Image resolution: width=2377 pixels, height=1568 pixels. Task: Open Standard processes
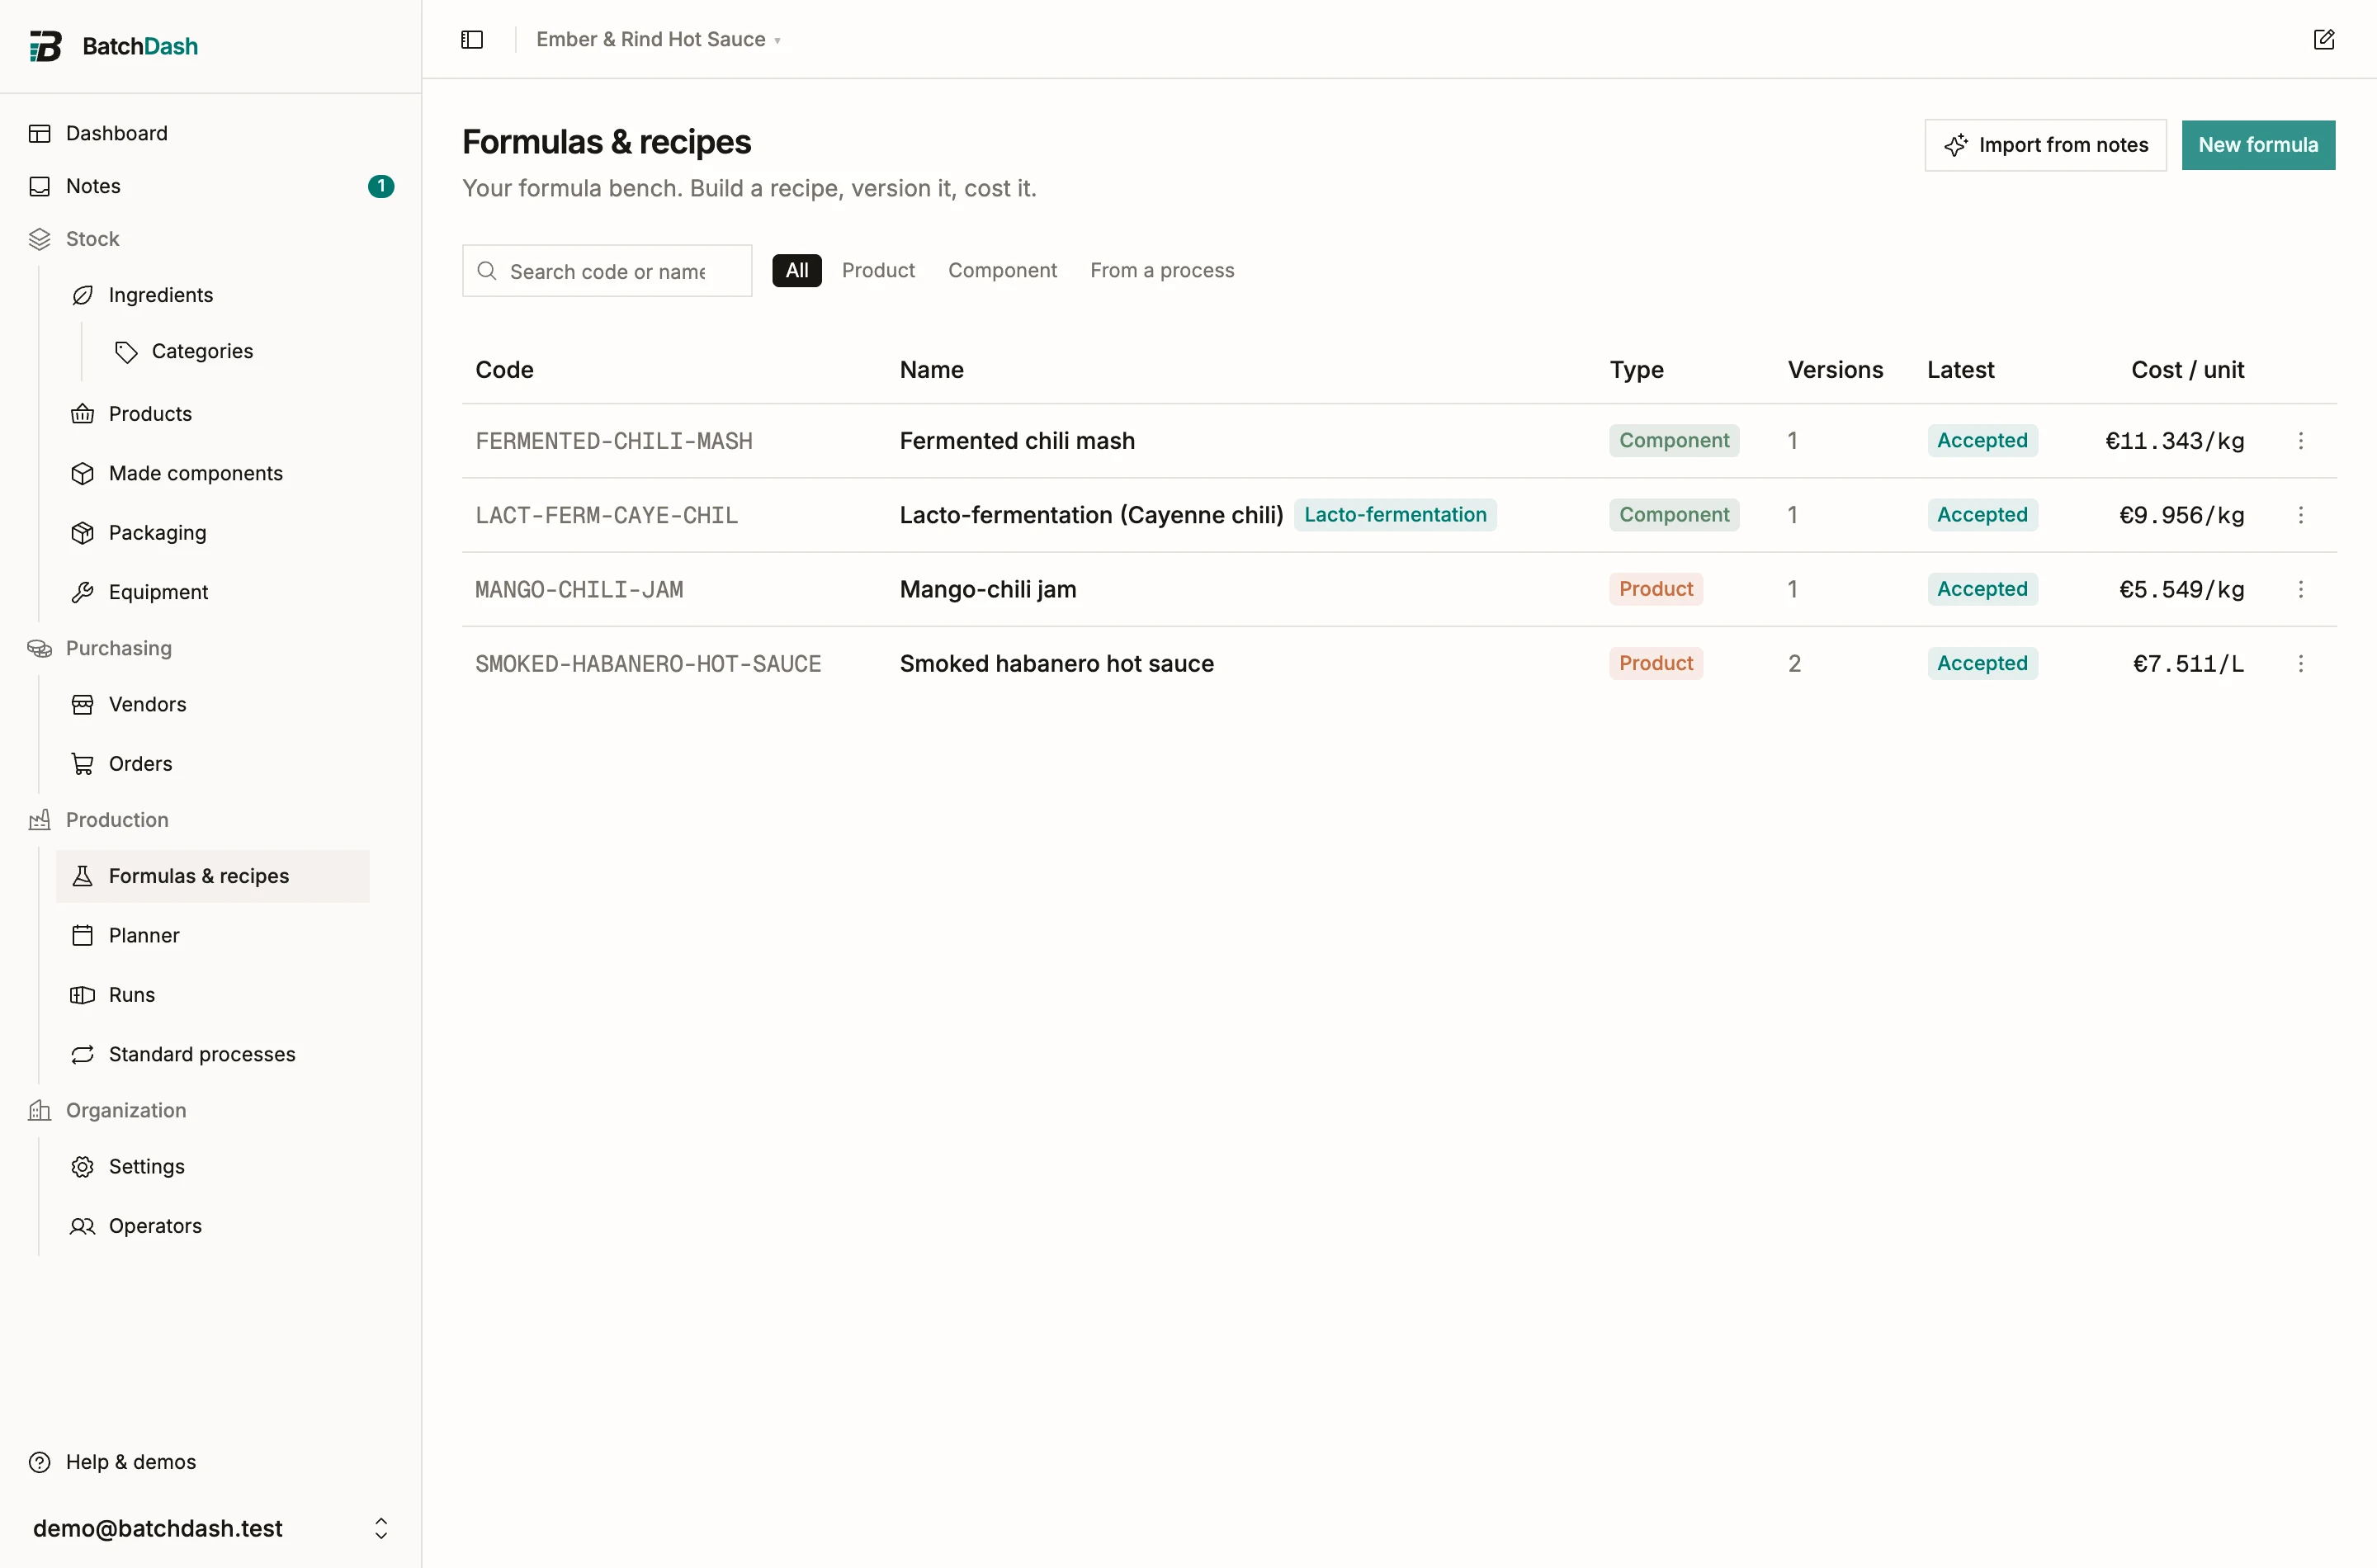(x=202, y=1054)
